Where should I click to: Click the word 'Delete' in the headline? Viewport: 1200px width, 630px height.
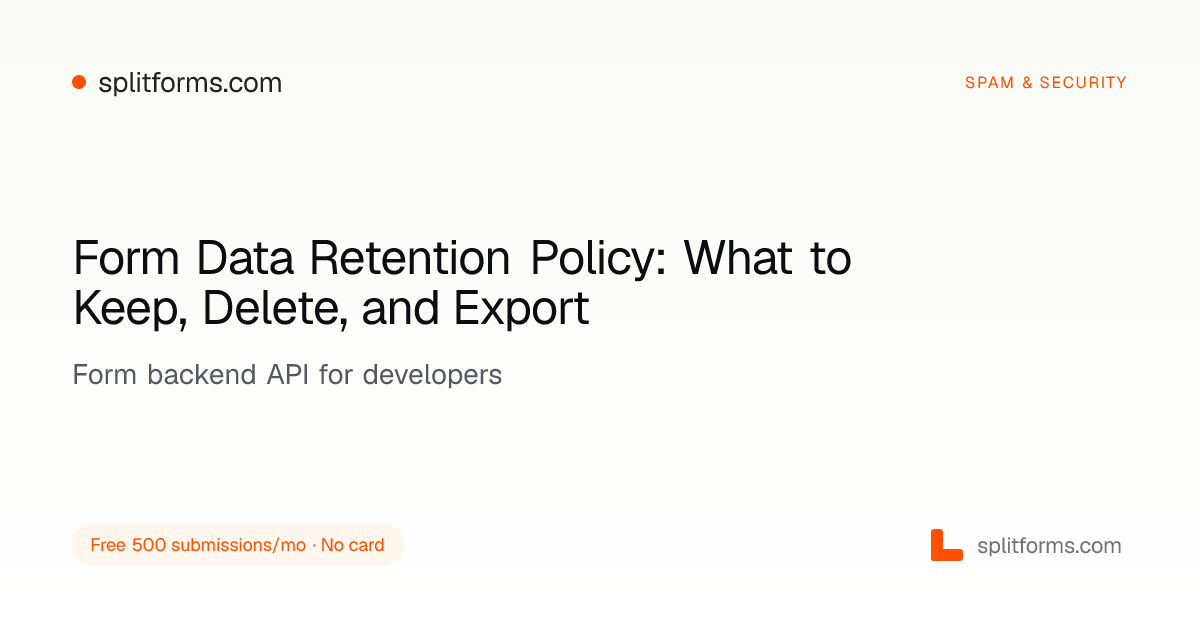click(x=275, y=309)
